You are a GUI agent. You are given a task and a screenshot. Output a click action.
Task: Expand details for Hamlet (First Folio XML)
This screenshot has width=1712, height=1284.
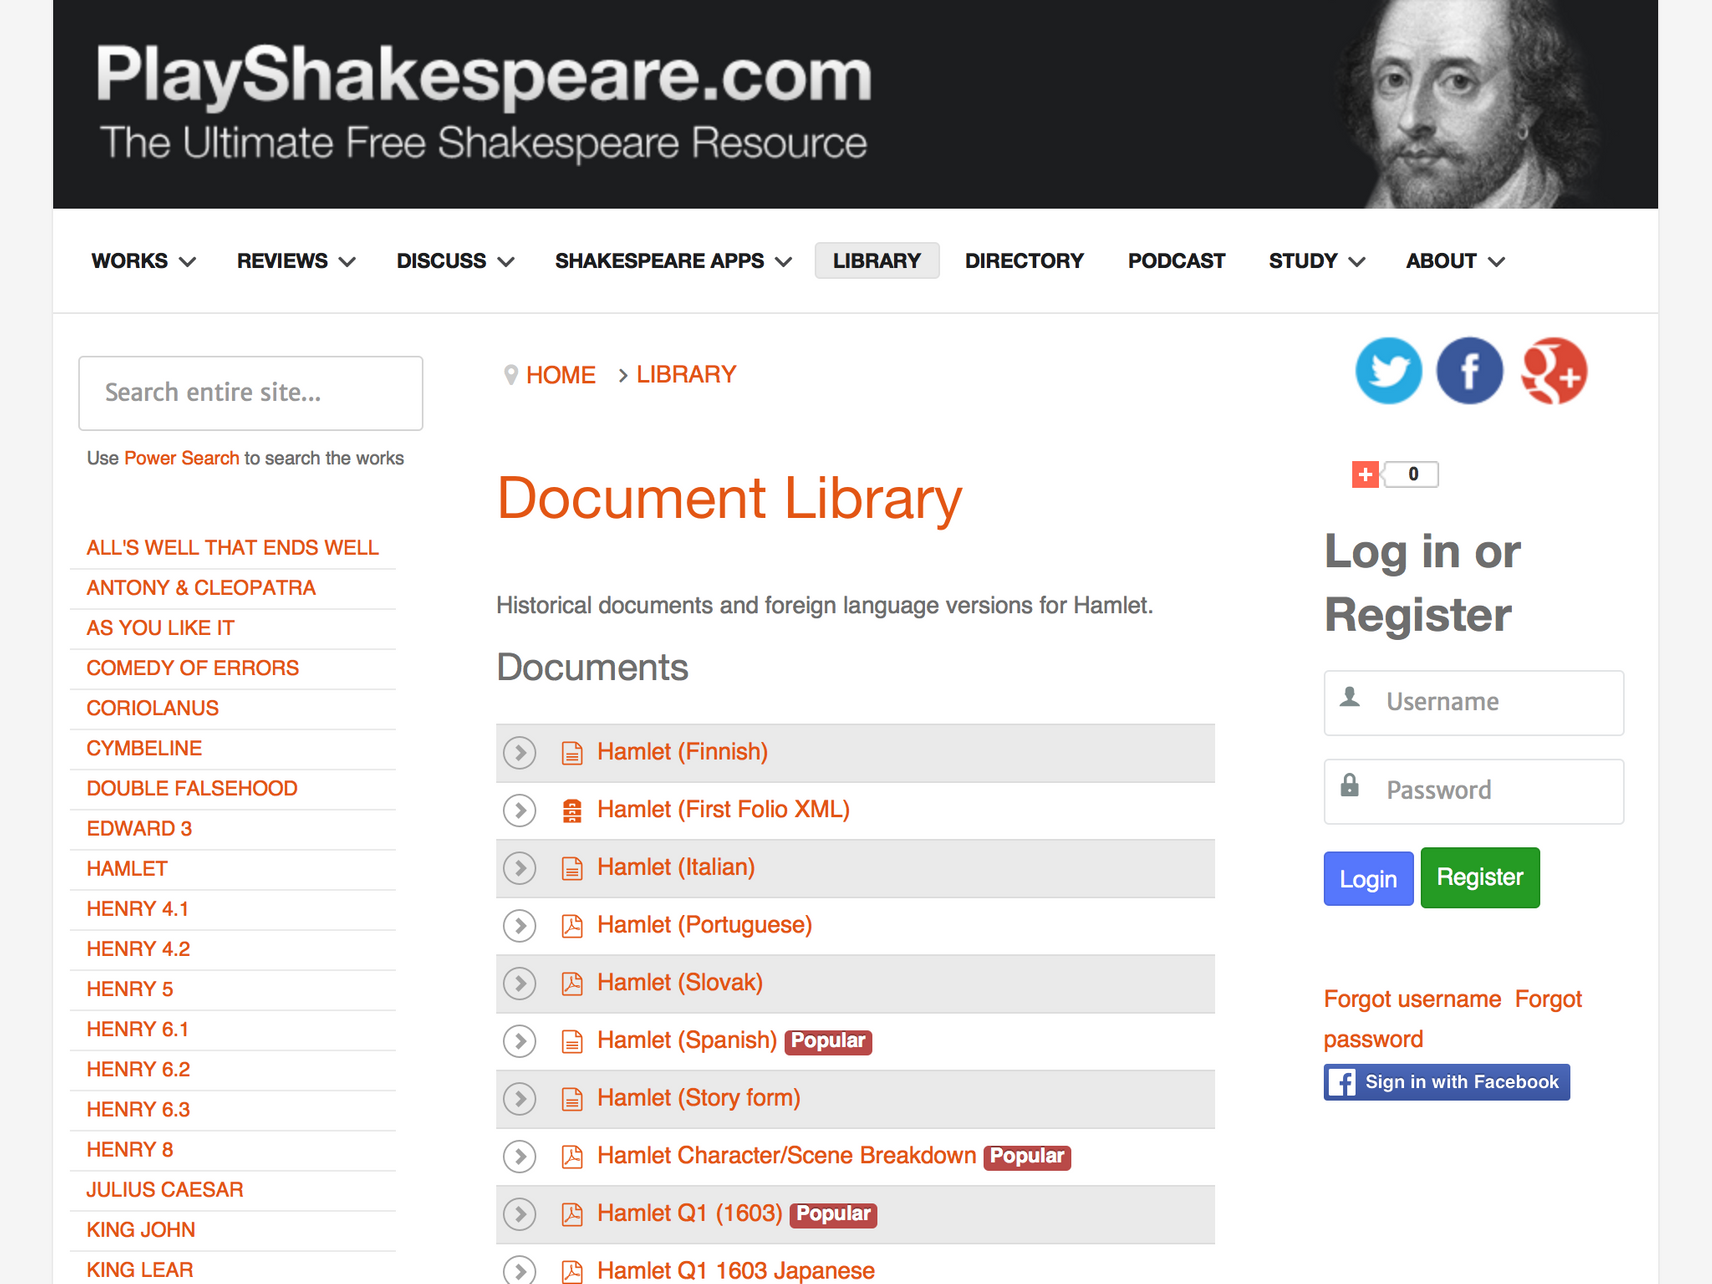[x=520, y=810]
